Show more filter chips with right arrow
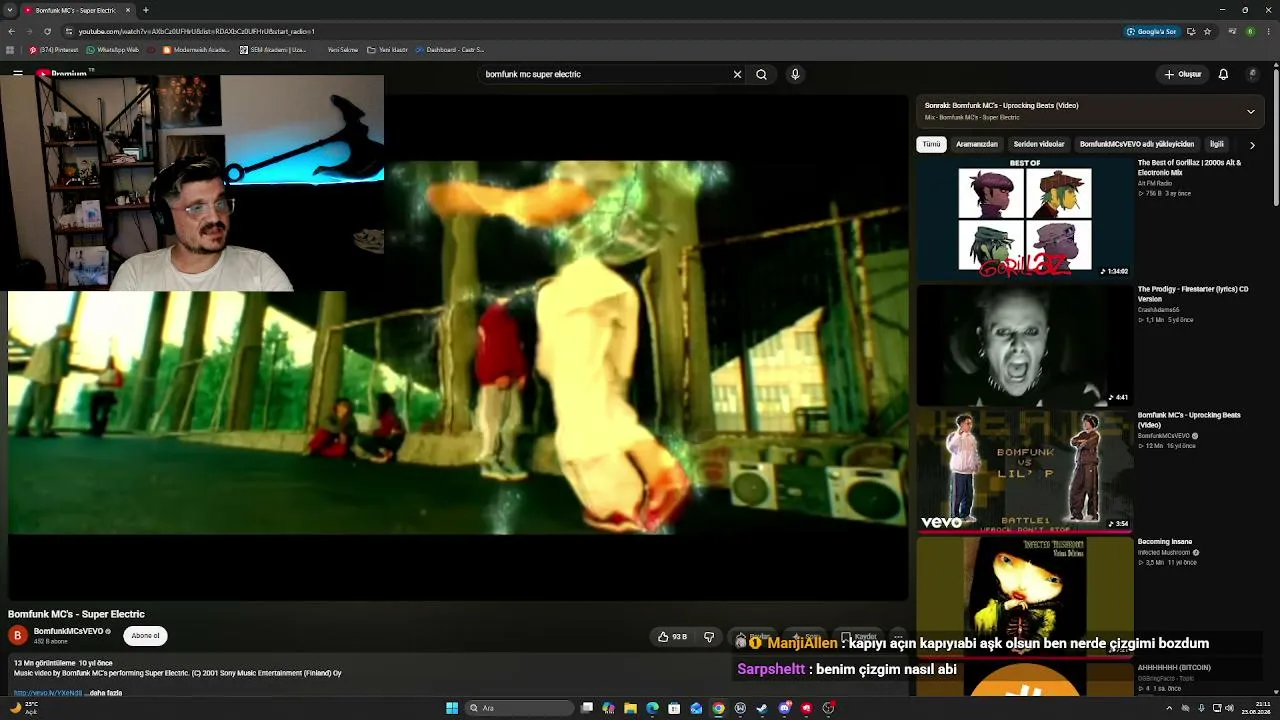The image size is (1280, 720). coord(1252,145)
